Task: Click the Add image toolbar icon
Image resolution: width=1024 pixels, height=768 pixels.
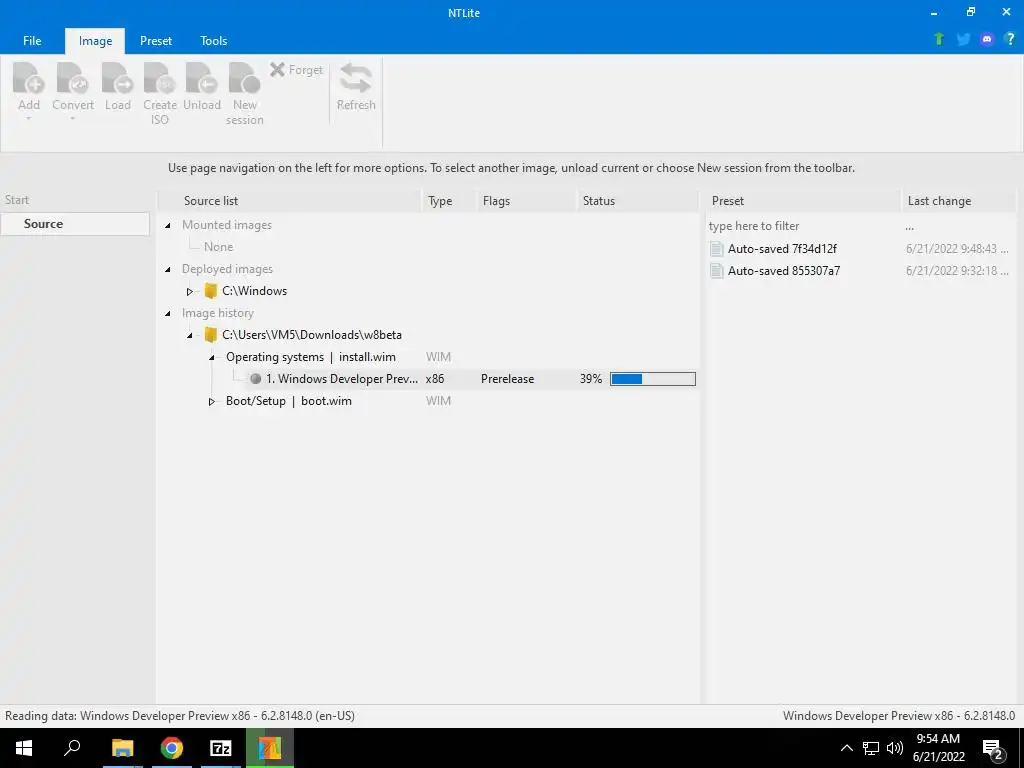Action: click(x=29, y=78)
